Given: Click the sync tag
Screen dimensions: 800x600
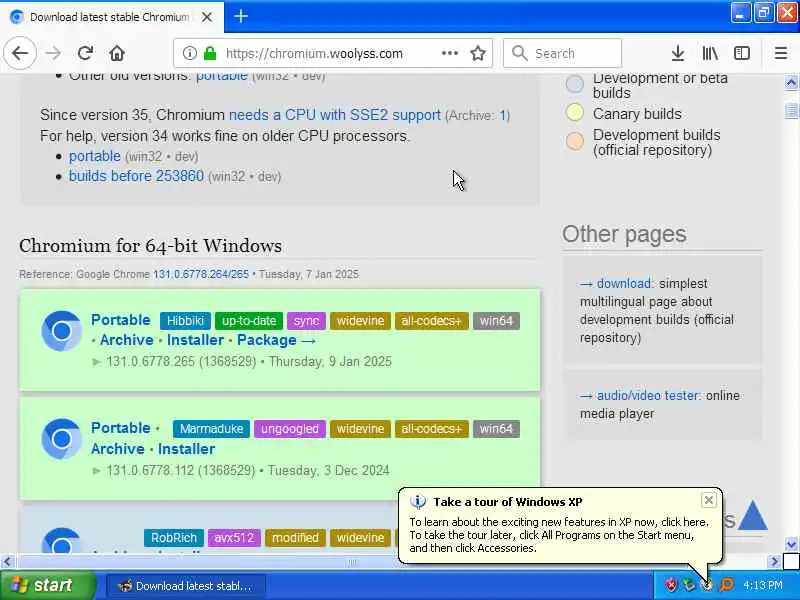Looking at the screenshot, I should 306,321.
